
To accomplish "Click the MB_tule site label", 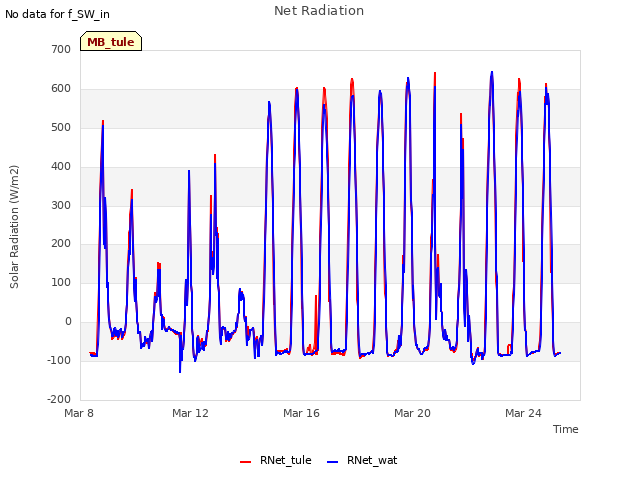I will 111,42.
